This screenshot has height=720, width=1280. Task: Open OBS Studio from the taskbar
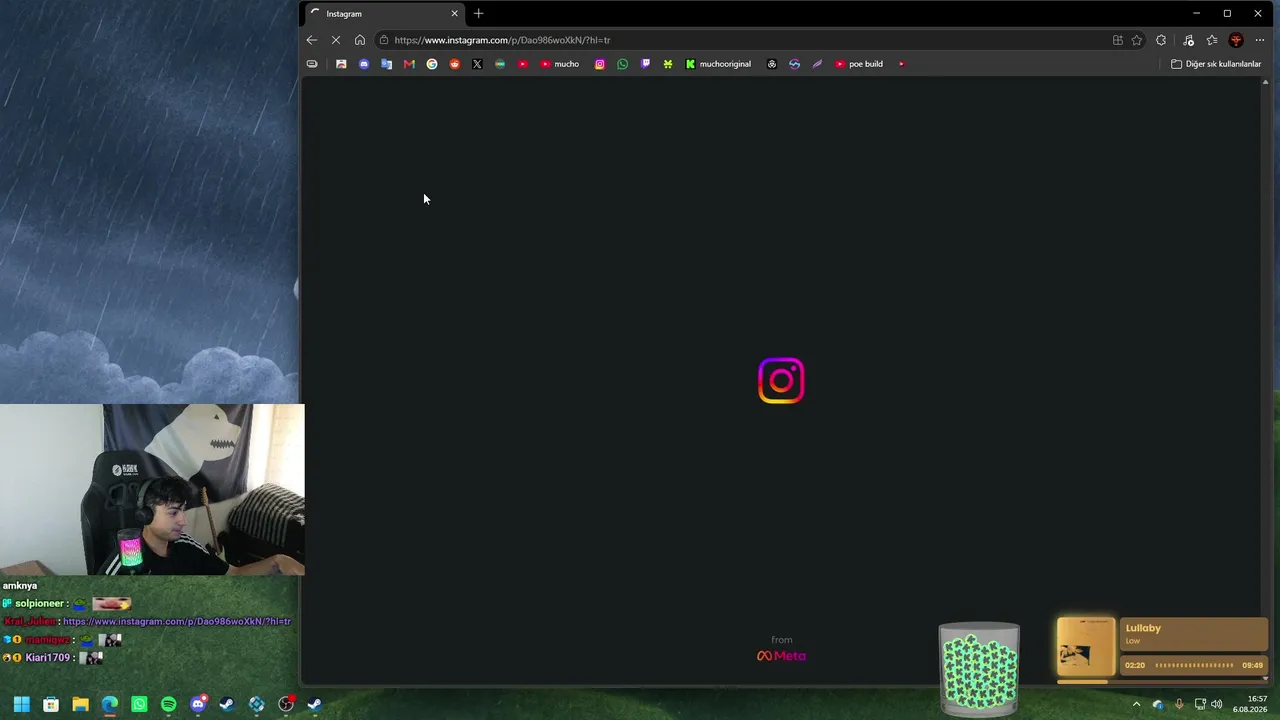[x=286, y=704]
